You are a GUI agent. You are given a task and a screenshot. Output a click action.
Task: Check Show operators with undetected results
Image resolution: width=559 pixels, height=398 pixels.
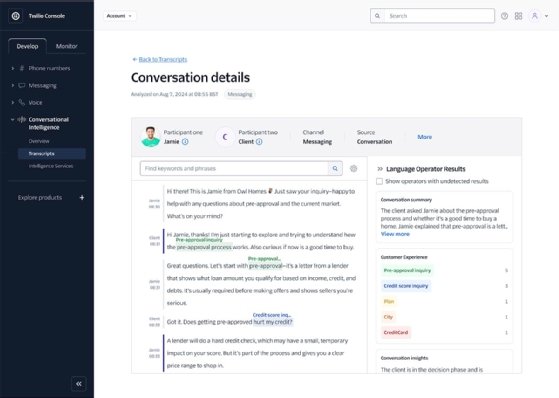click(379, 181)
